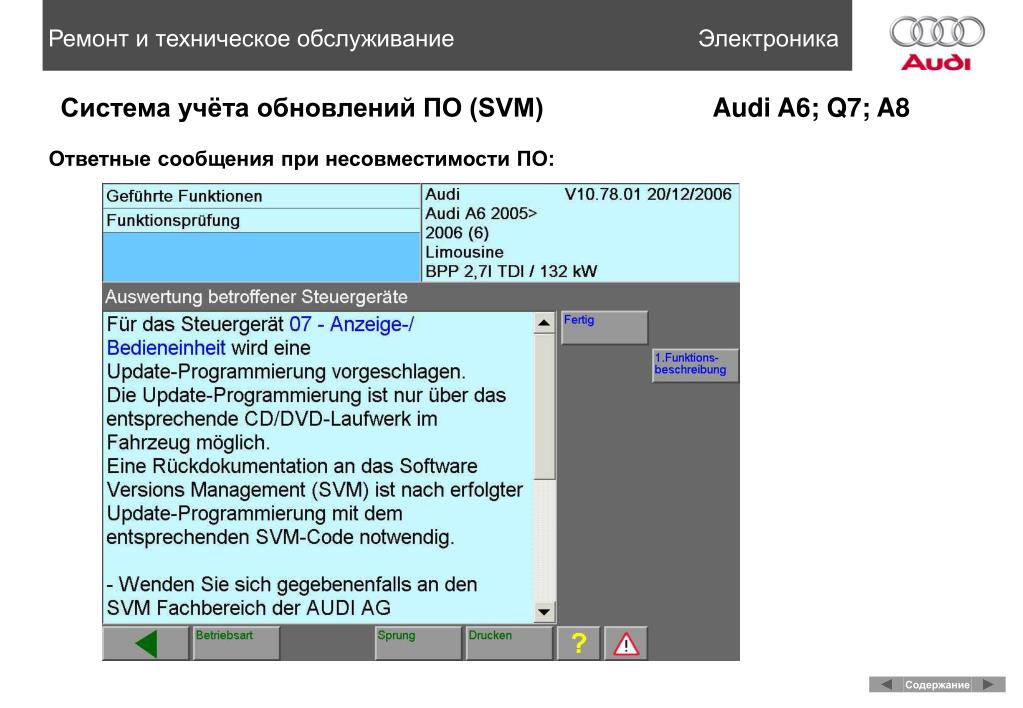Click 'SVM Fachbereich der AUDI AG' line
Screen dimensions: 1023x708
tap(249, 608)
